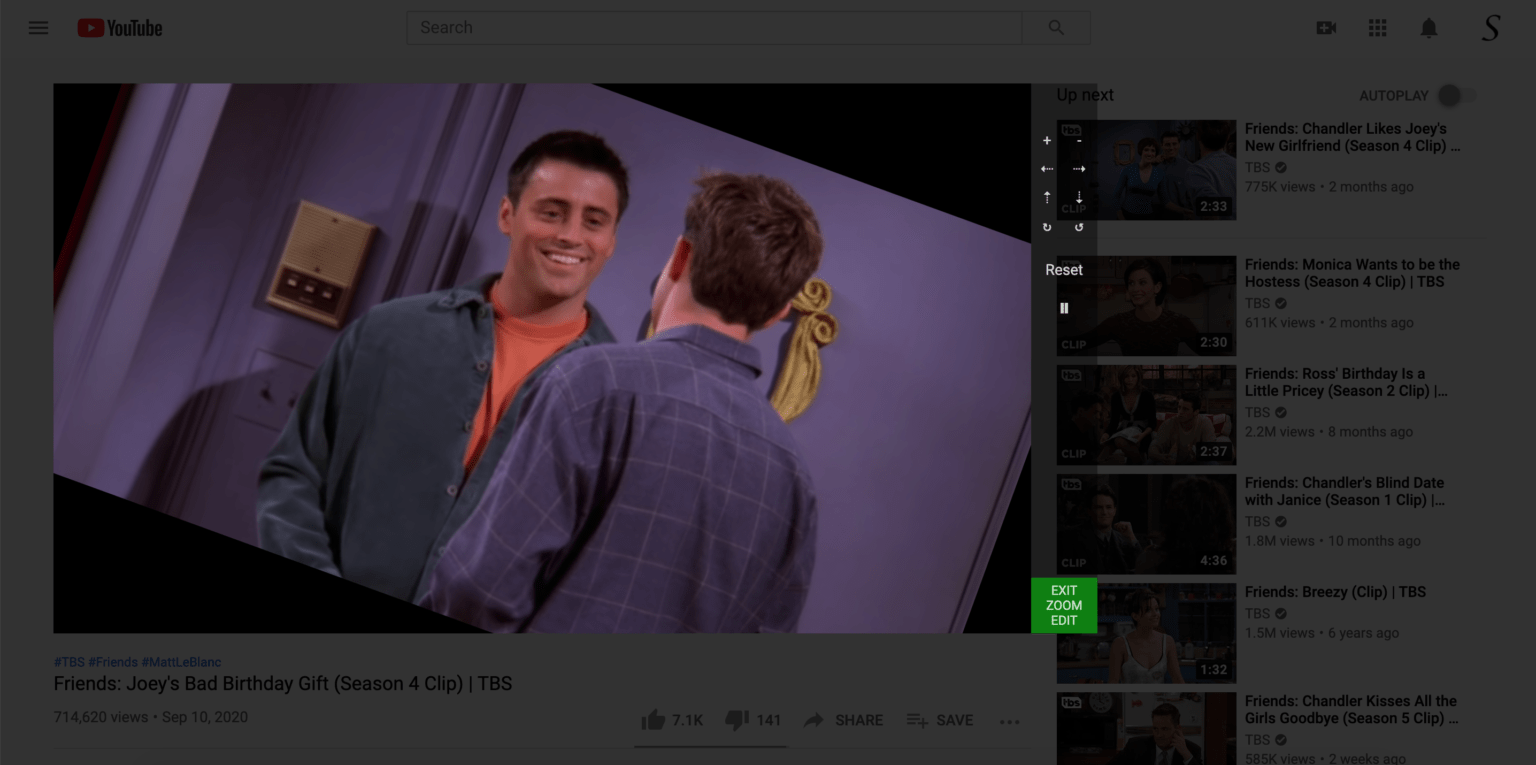This screenshot has height=765, width=1536.
Task: Rotate video clockwise
Action: click(1047, 227)
